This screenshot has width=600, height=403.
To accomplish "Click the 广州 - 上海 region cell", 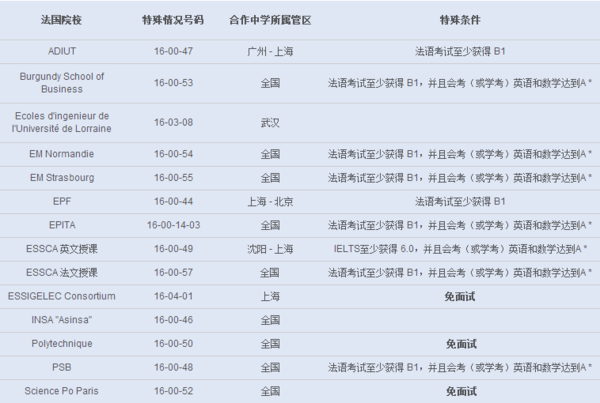I will (x=270, y=51).
